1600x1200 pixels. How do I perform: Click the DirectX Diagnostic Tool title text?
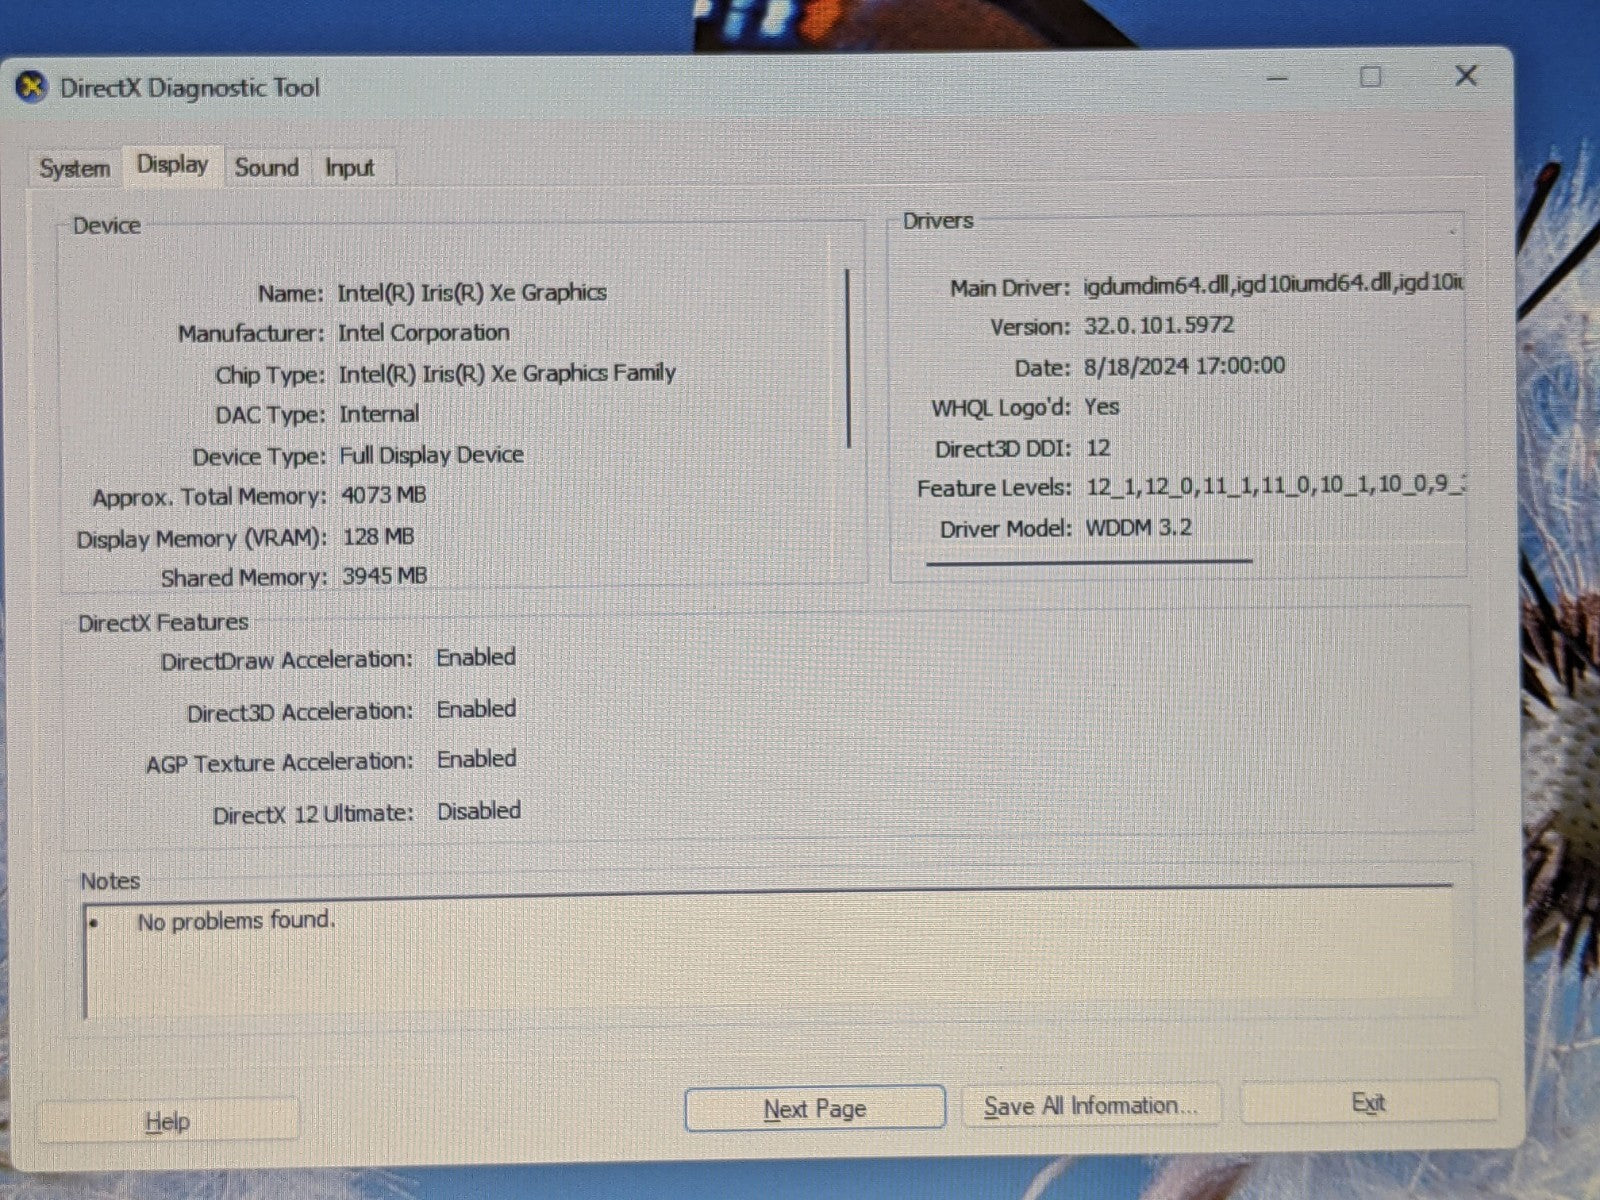(x=190, y=88)
